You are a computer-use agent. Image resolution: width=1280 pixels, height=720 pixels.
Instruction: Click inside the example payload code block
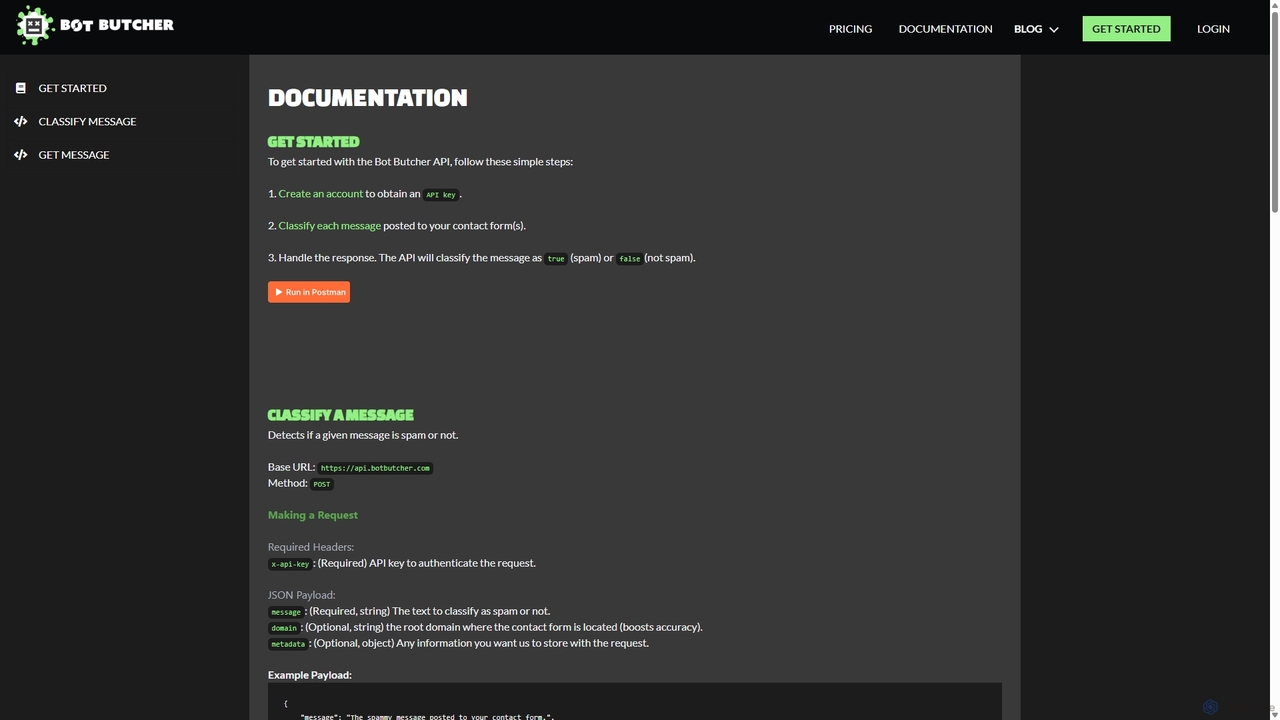pyautogui.click(x=635, y=702)
